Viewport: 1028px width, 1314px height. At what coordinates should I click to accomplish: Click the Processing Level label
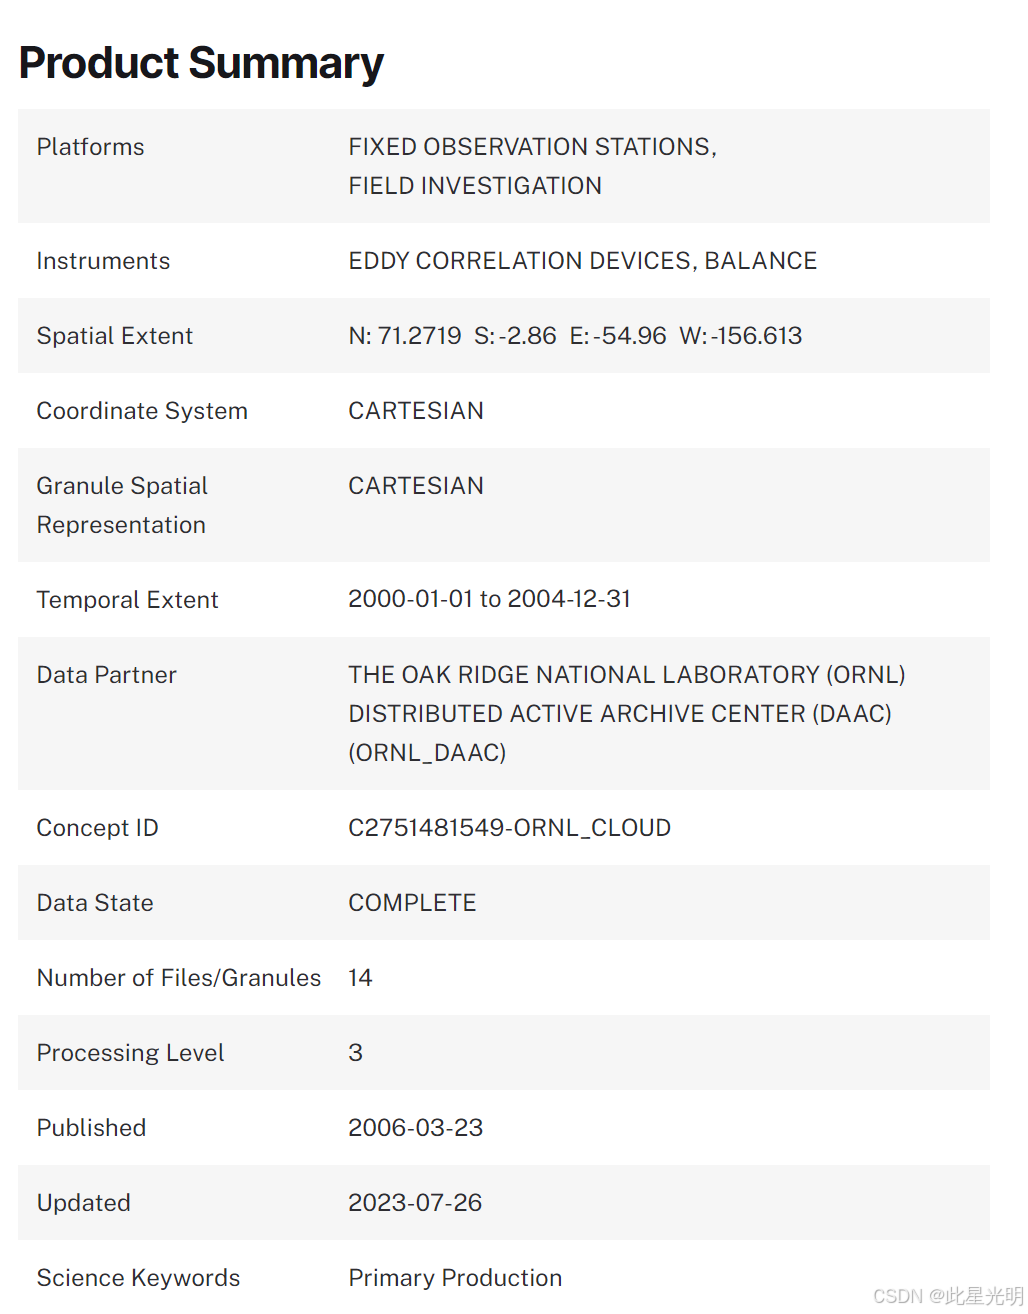click(130, 1053)
